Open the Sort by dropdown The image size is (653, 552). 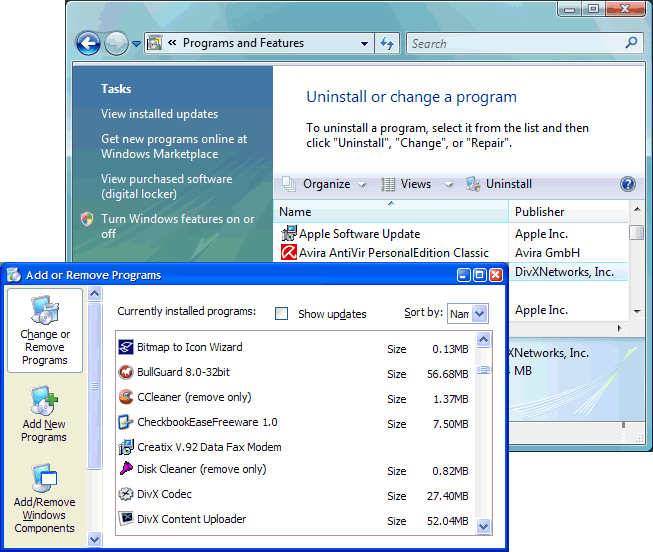click(480, 314)
